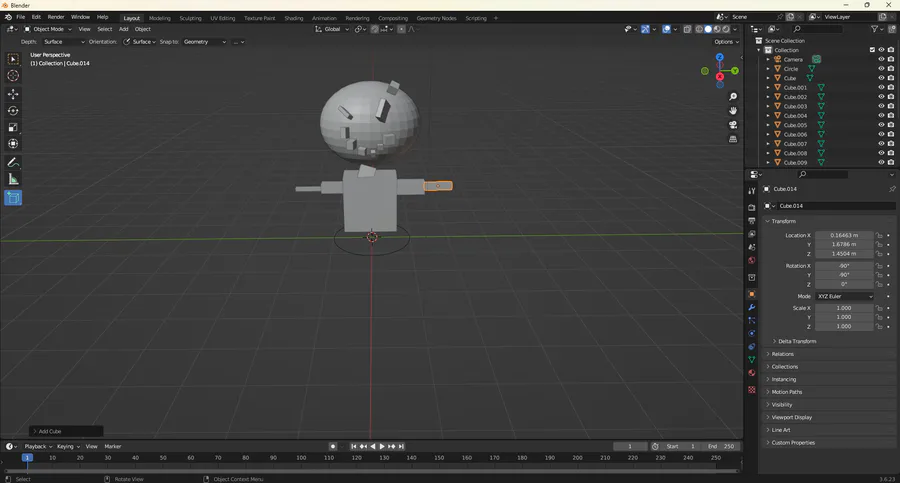Viewport: 900px width, 483px height.
Task: Click the current frame number field
Action: 630,446
